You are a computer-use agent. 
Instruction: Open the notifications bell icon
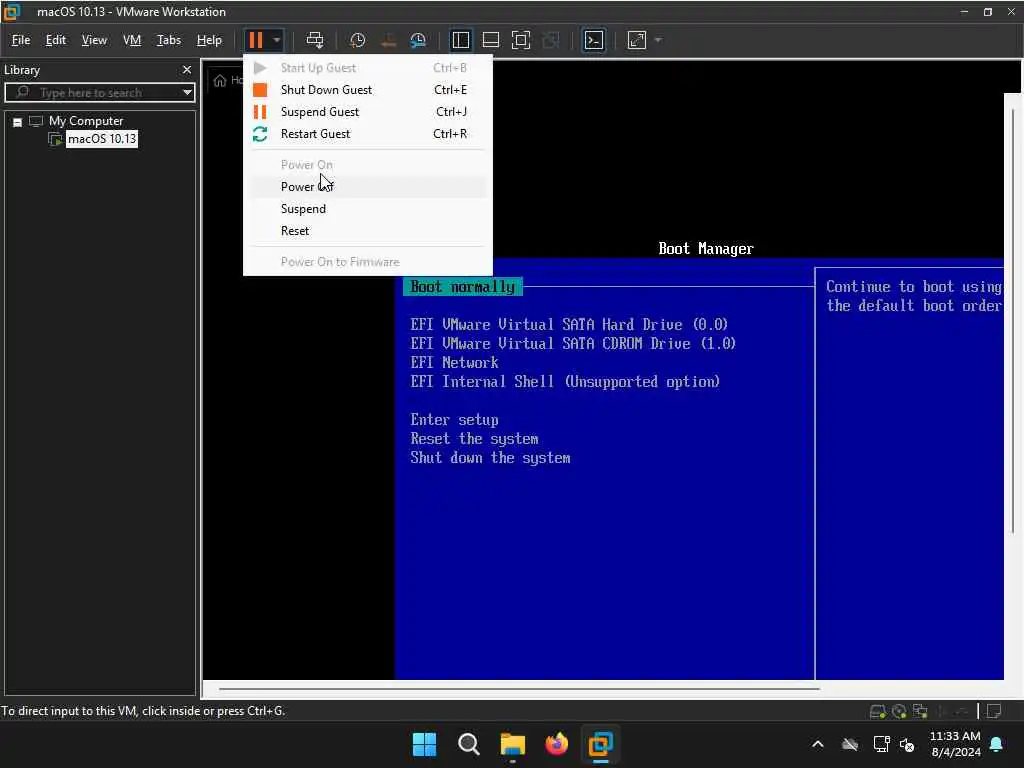997,744
